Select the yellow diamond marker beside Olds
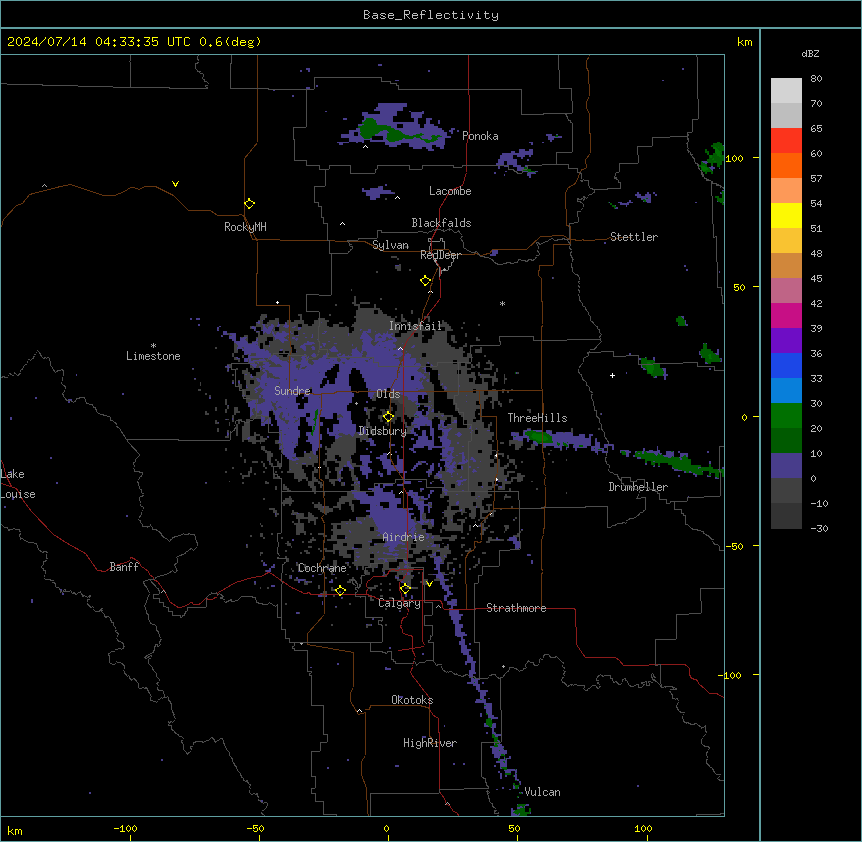 point(389,417)
